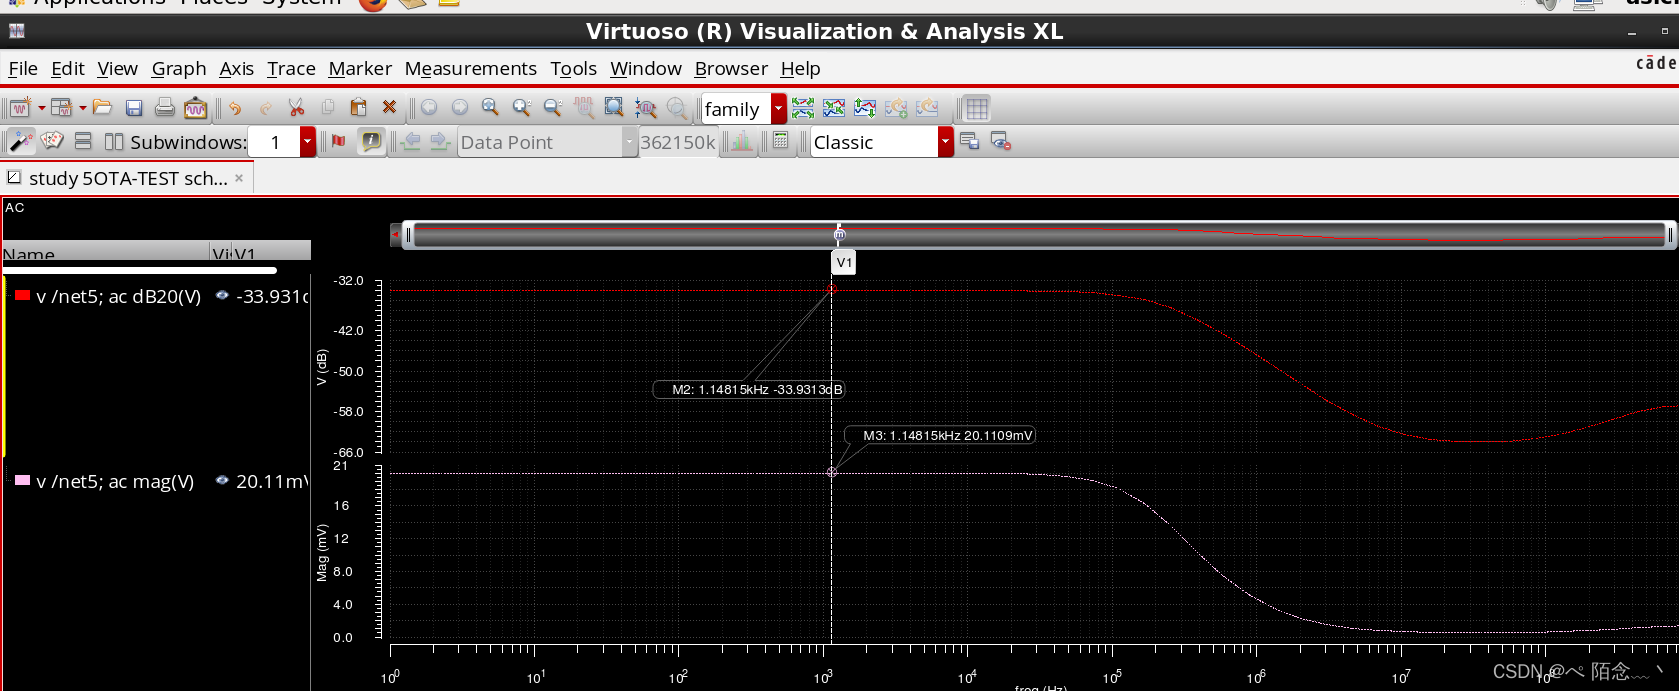This screenshot has width=1679, height=691.
Task: Paste the copied trace
Action: 358,108
